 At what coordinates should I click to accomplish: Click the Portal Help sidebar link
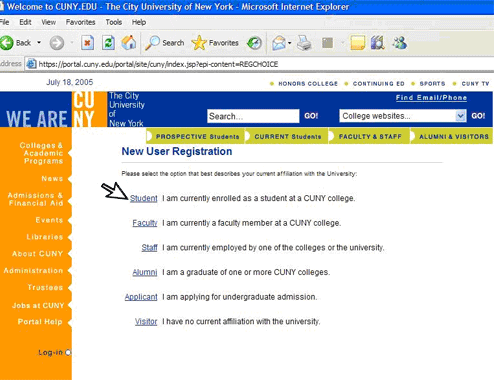tap(40, 322)
